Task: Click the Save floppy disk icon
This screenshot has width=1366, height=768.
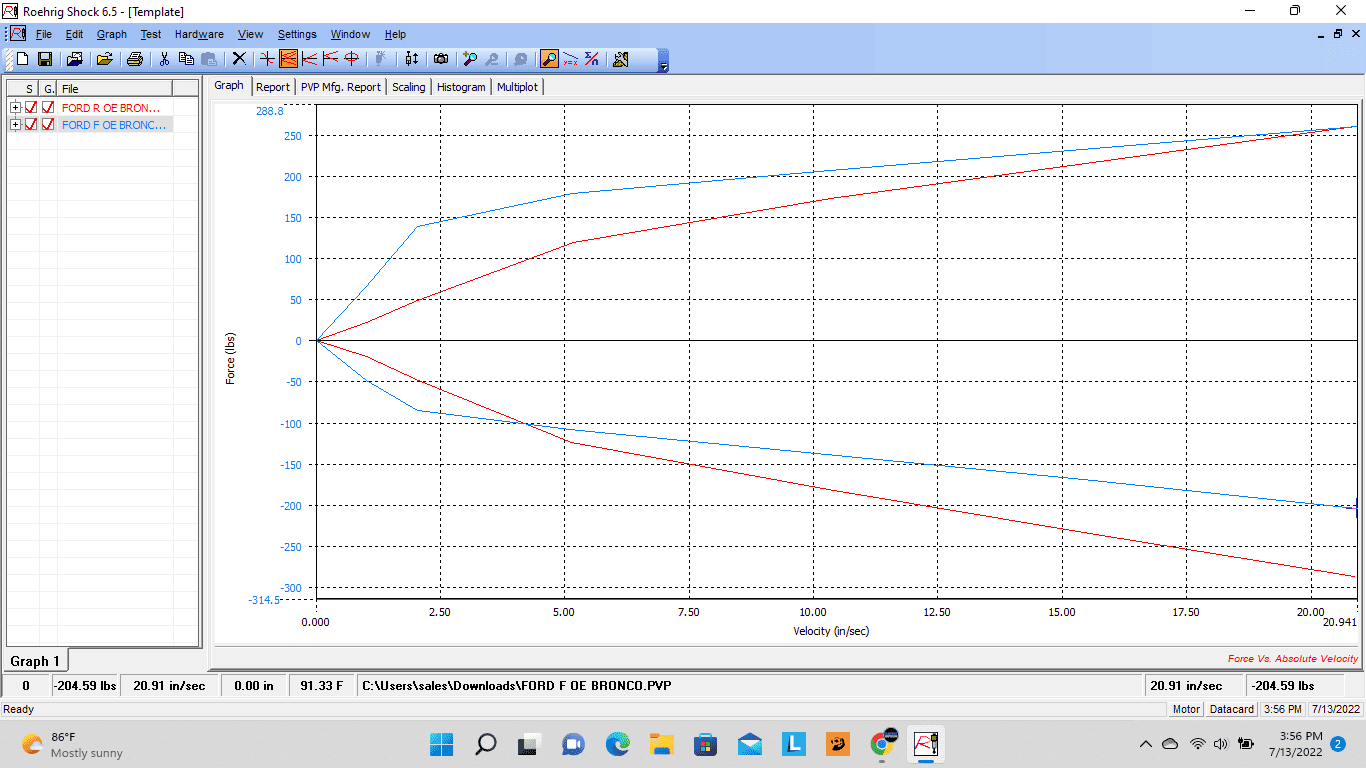Action: (x=45, y=59)
